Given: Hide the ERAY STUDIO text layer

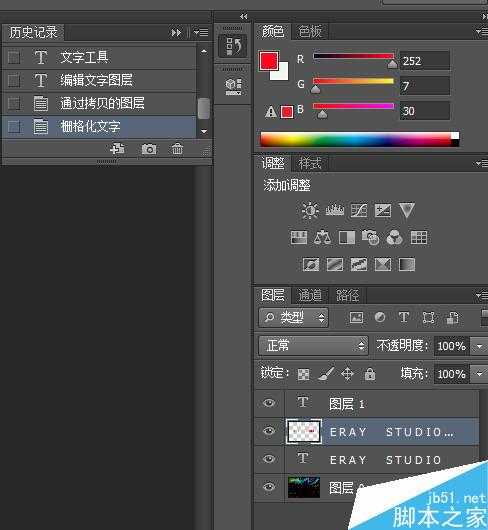Looking at the screenshot, I should 269,459.
